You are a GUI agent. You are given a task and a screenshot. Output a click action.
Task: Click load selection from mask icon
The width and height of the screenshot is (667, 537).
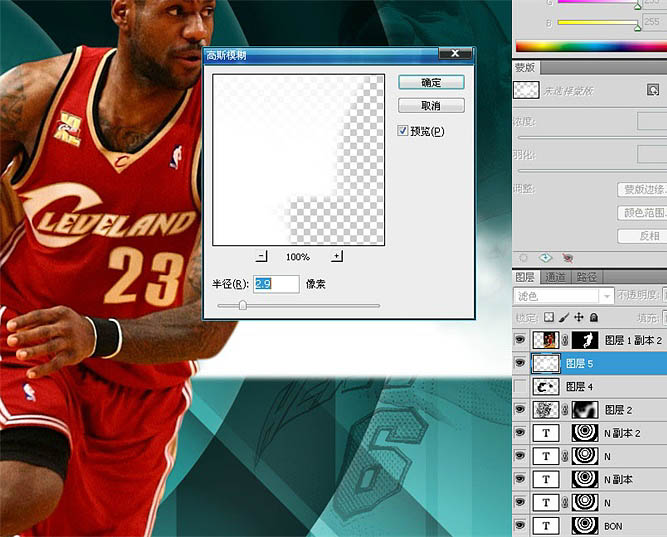[524, 258]
